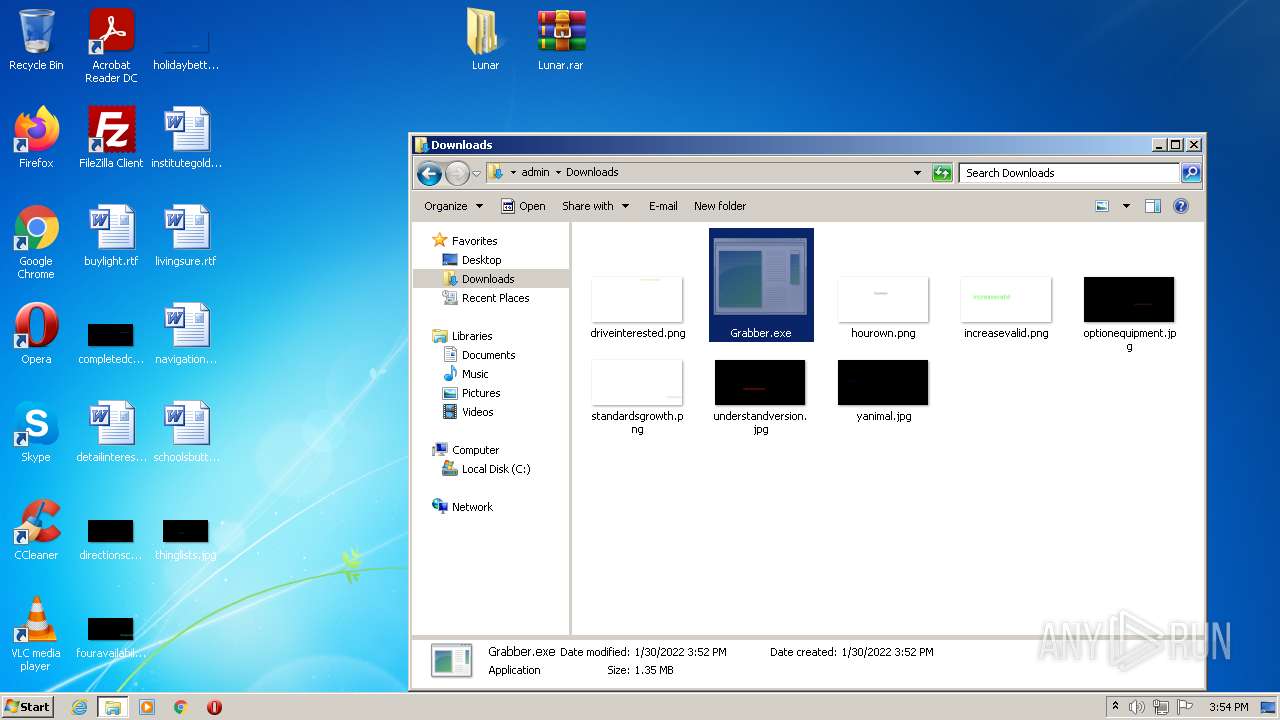The height and width of the screenshot is (720, 1280).
Task: Select Lunar.rar archive on desktop
Action: click(560, 41)
